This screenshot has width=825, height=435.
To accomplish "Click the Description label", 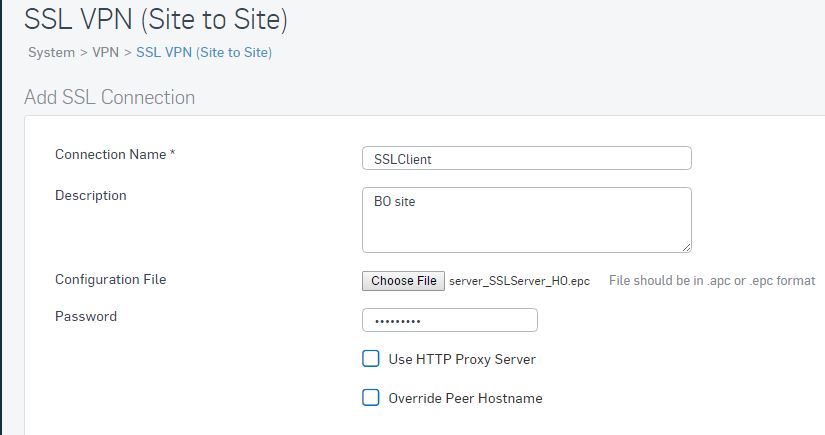I will point(90,195).
